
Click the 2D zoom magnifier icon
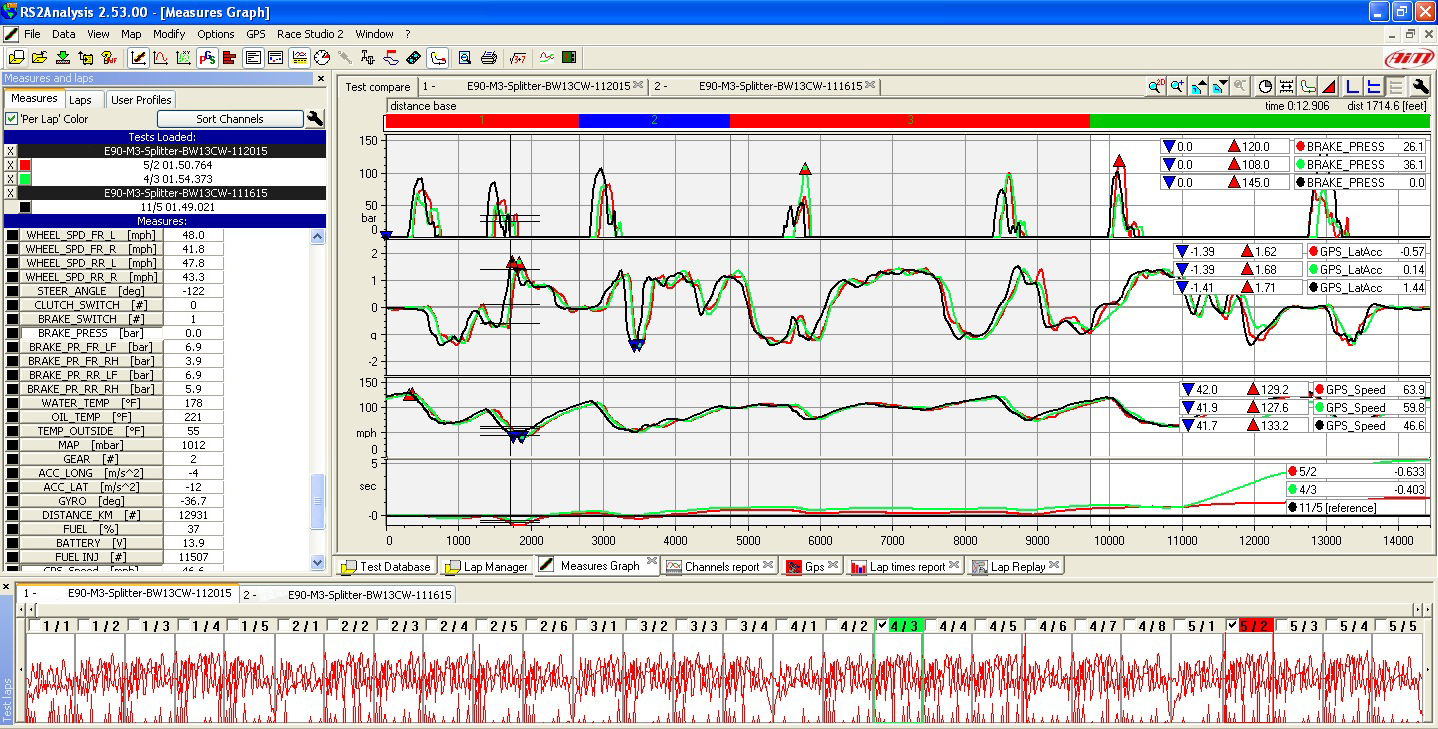point(1157,87)
